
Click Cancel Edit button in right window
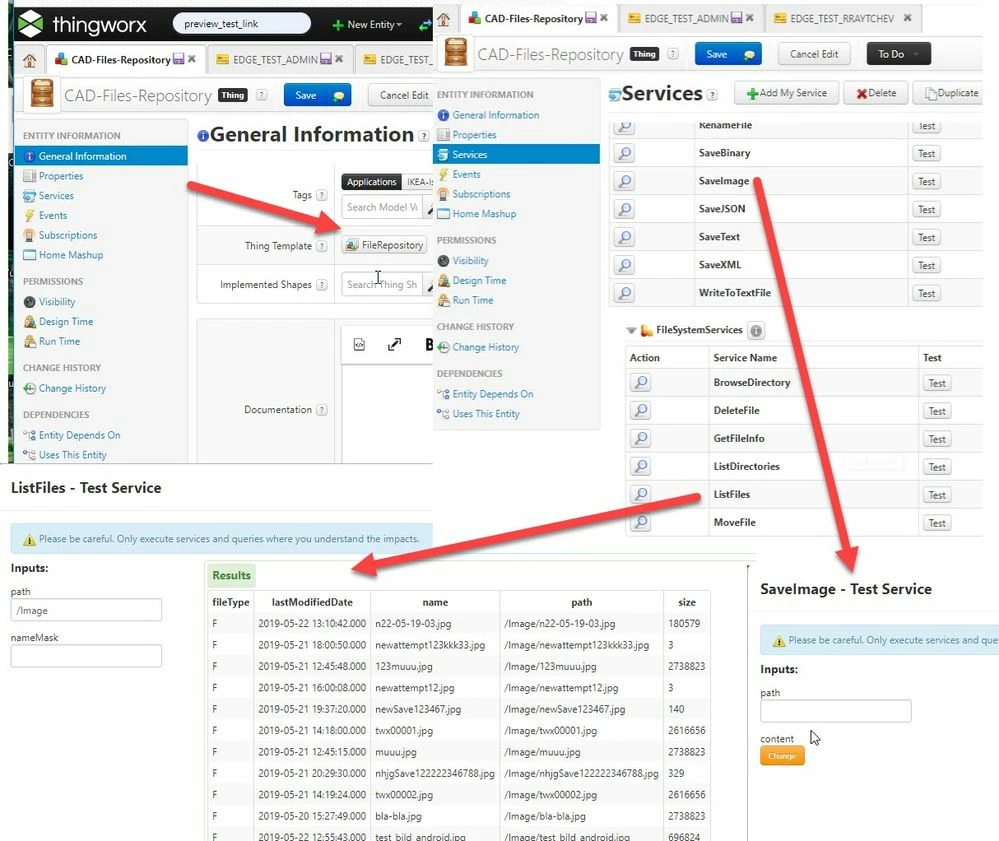[814, 54]
